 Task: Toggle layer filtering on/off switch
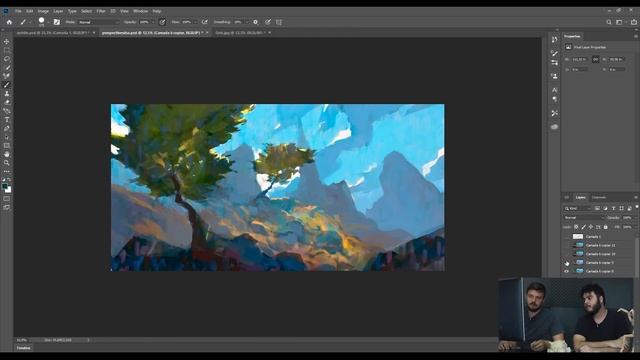[x=636, y=207]
